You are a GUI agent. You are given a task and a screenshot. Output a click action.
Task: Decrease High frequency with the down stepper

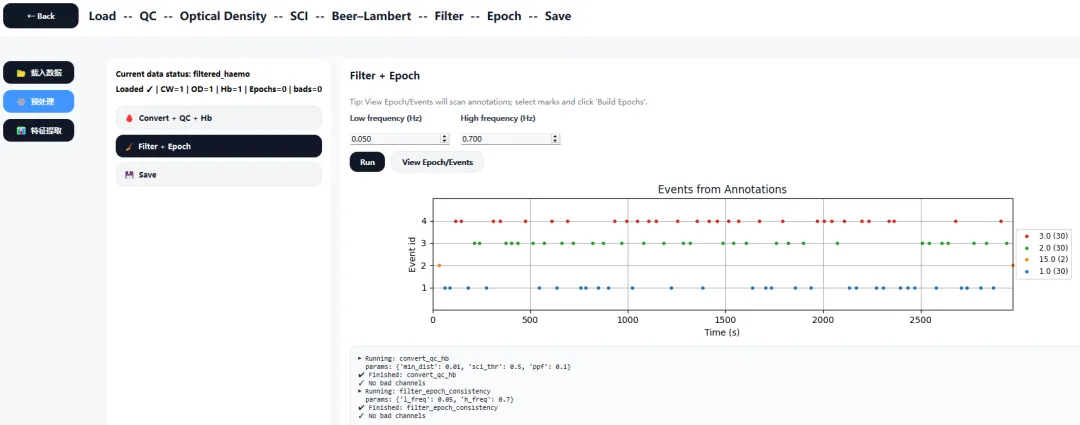point(554,142)
